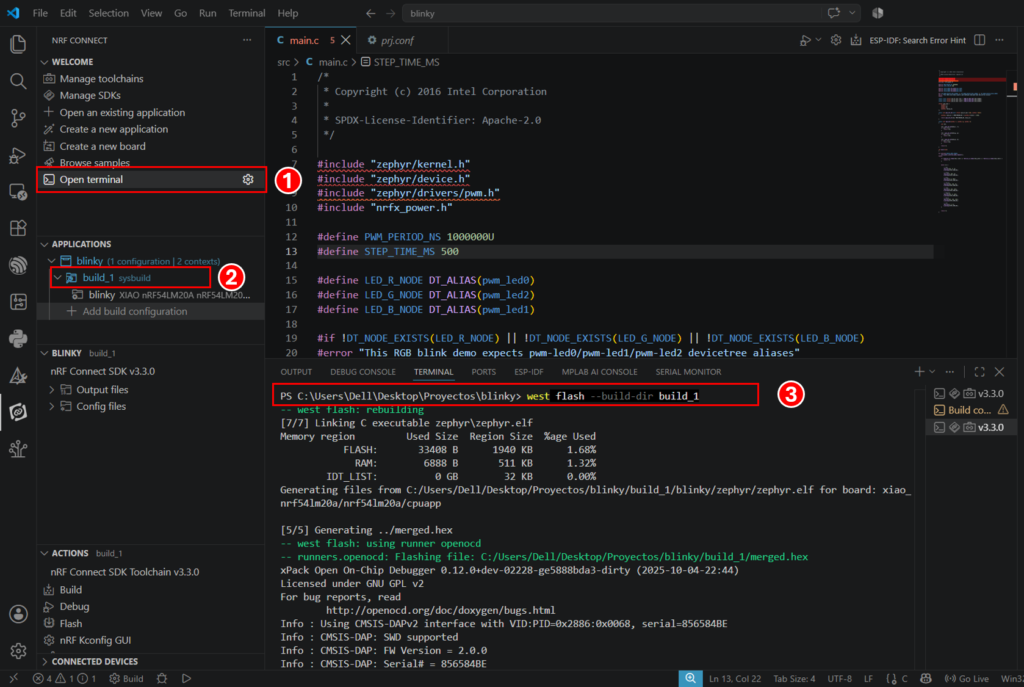Select the Build co... terminal entry
The image size is (1024, 687).
click(x=970, y=410)
